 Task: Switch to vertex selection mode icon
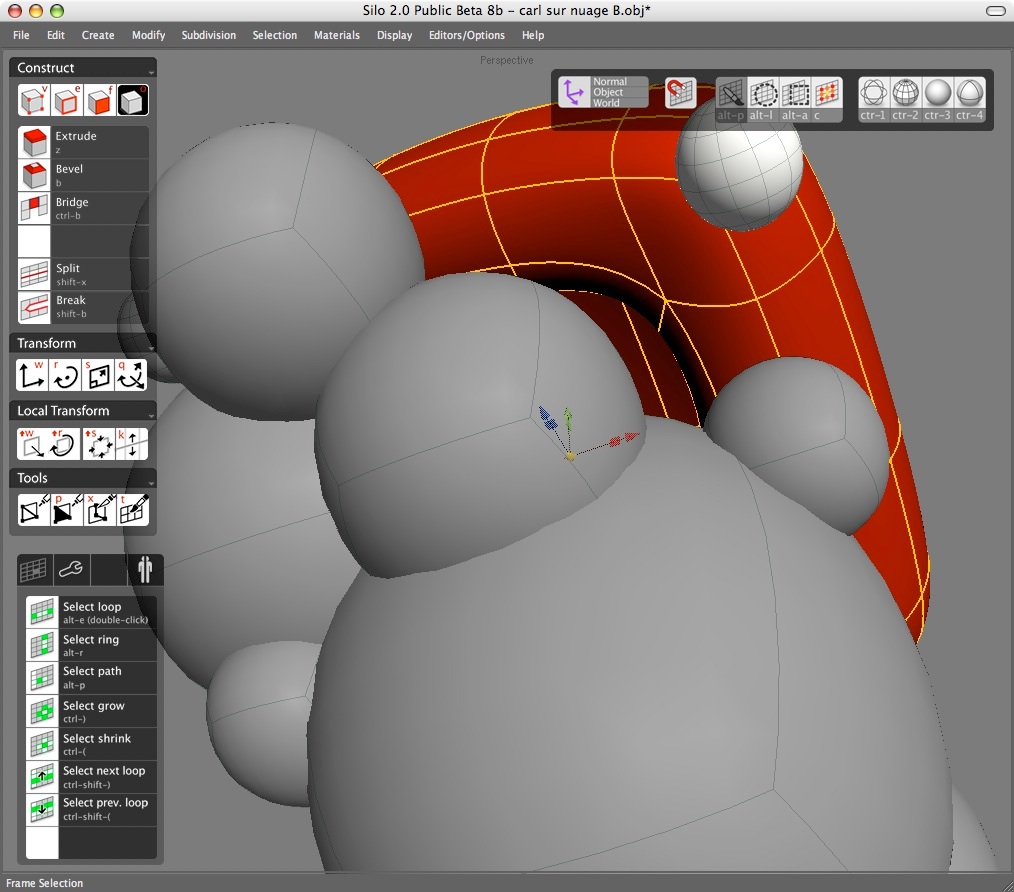pyautogui.click(x=34, y=101)
